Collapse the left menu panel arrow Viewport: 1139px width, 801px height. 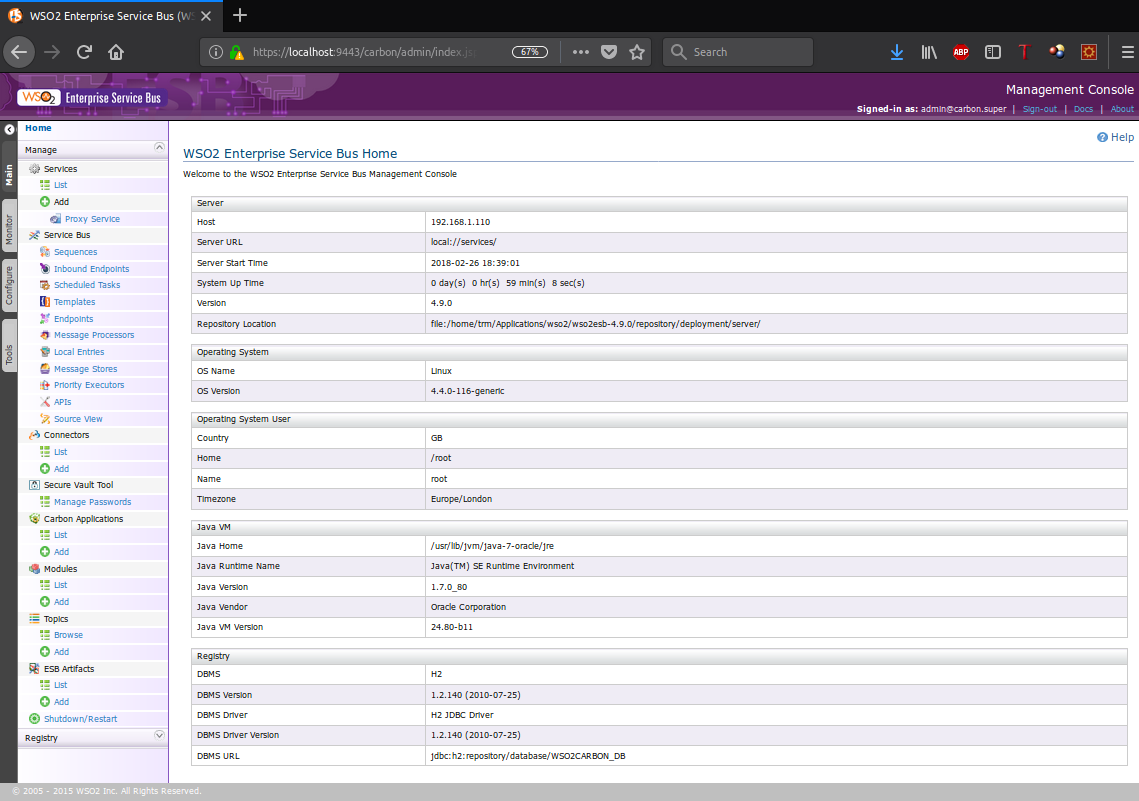click(x=9, y=129)
